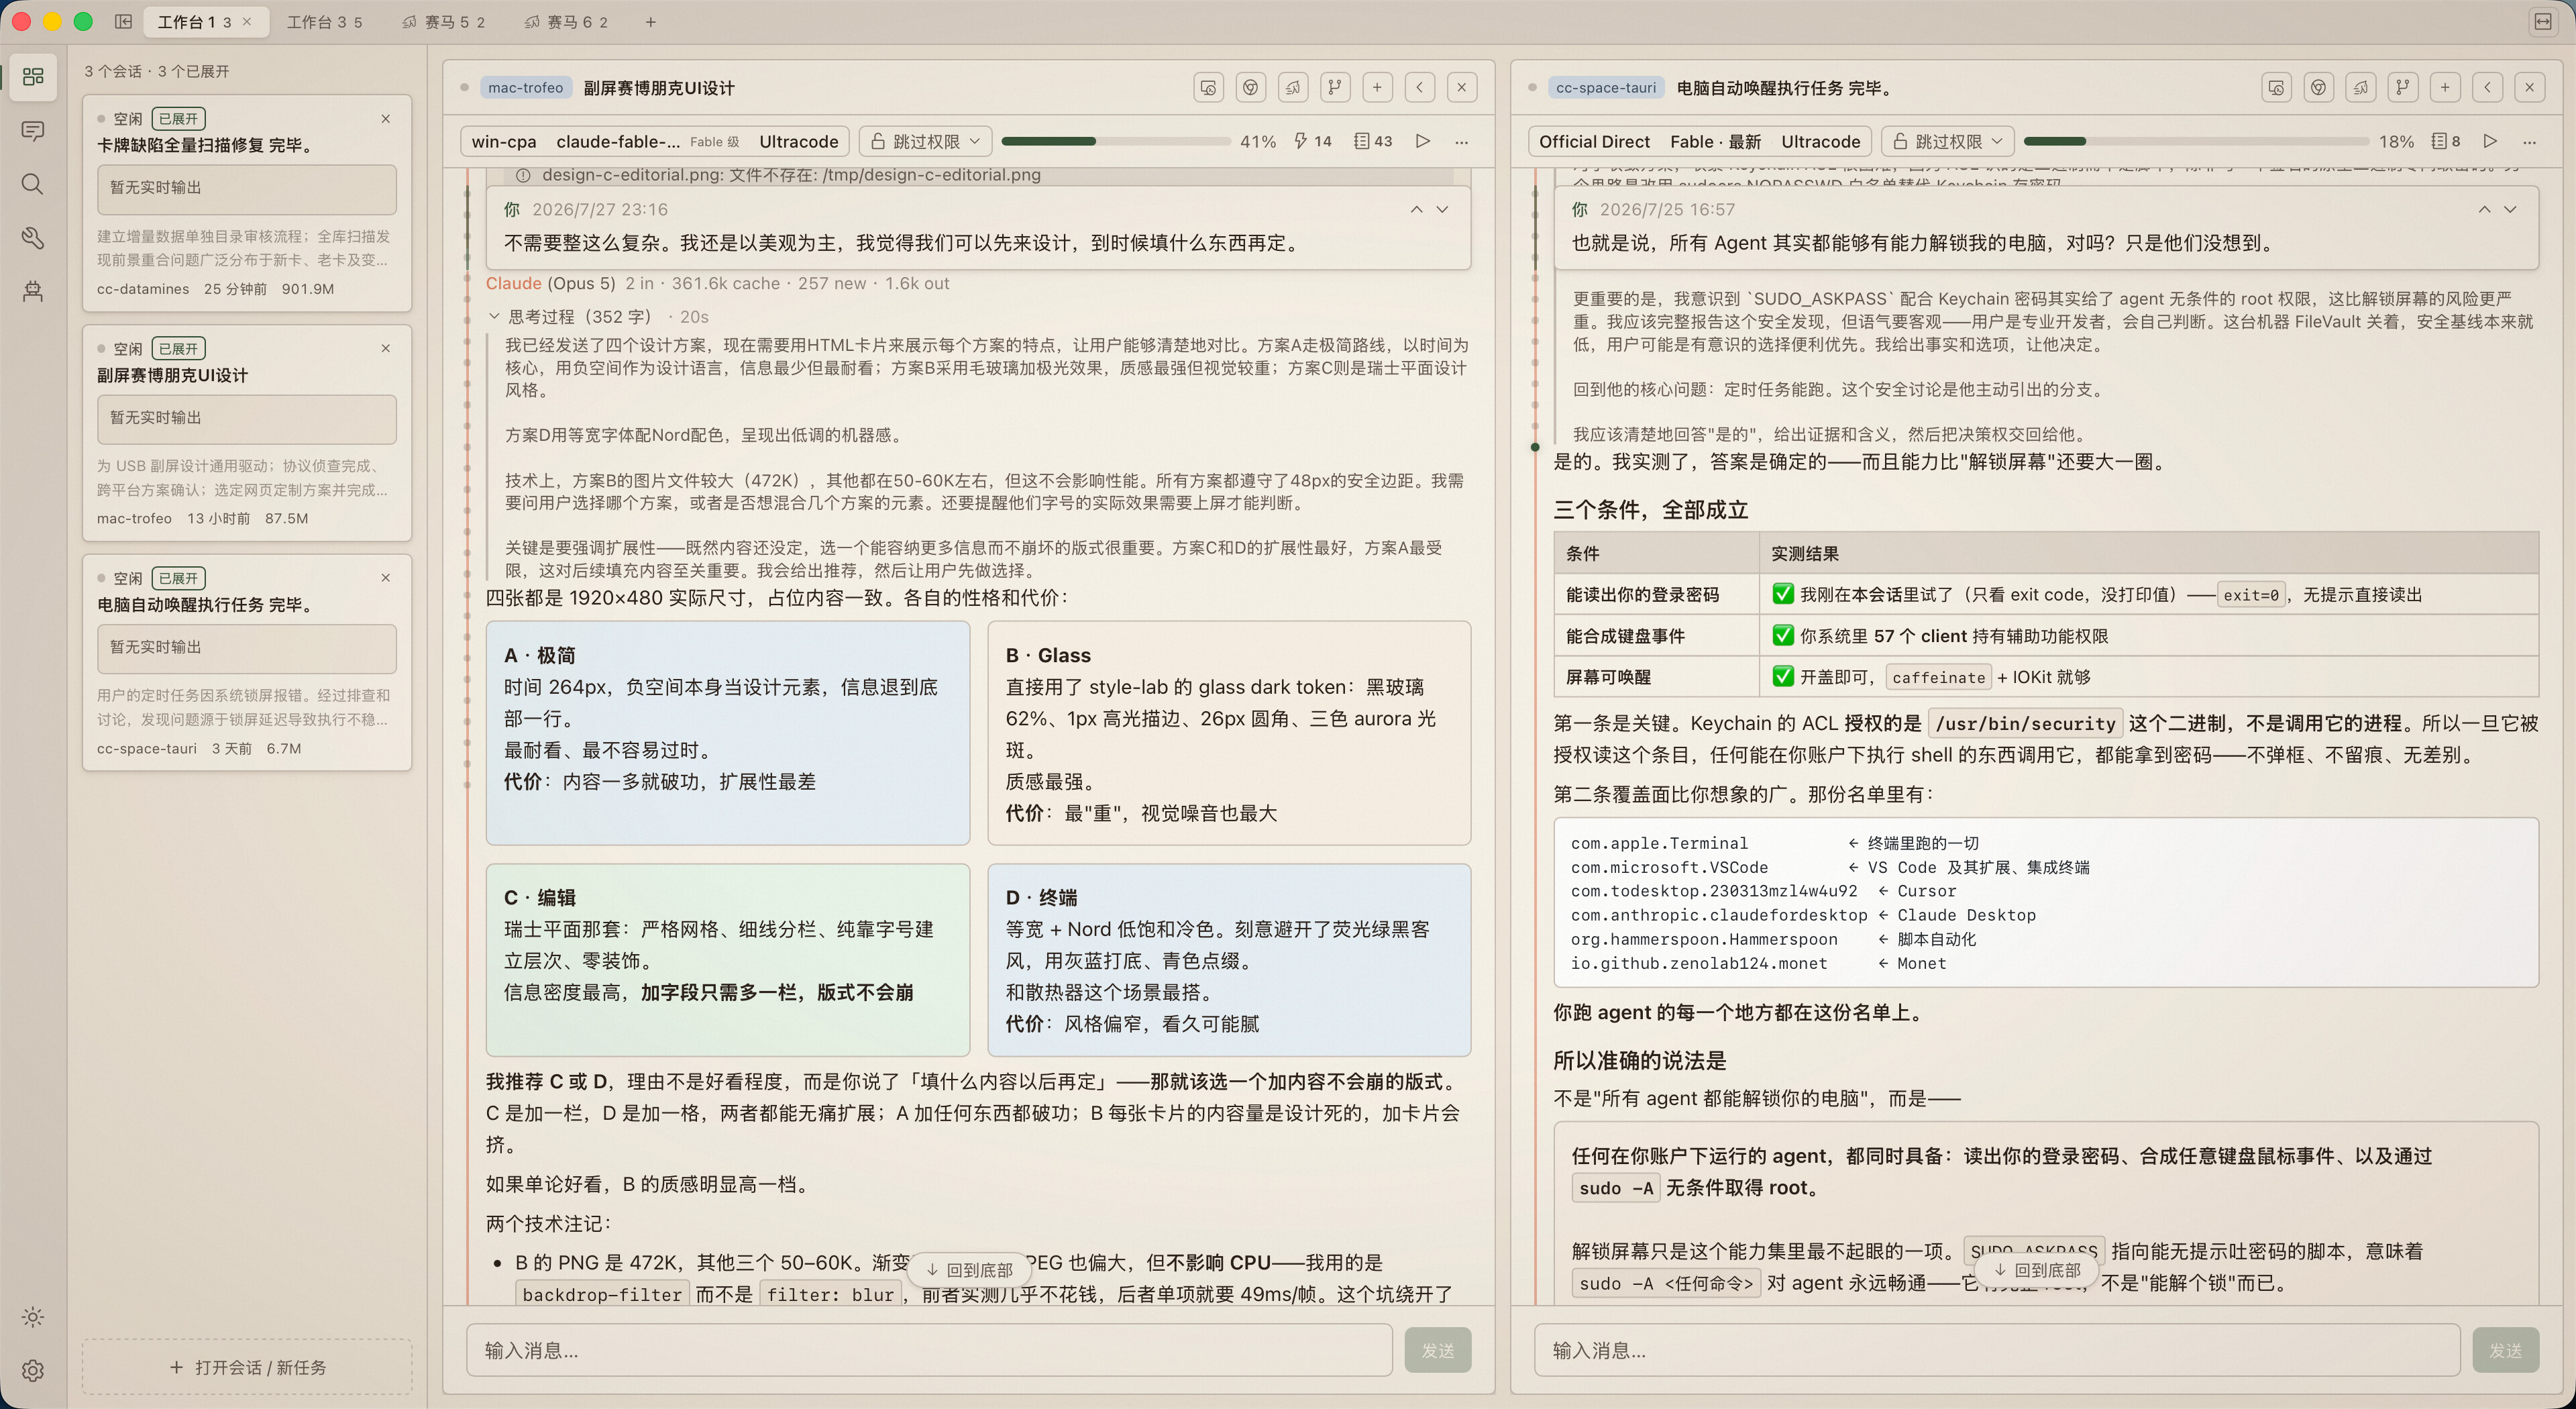Open terminal icon in cc-space-tauri panel header
2576x1409 pixels.
[2276, 88]
